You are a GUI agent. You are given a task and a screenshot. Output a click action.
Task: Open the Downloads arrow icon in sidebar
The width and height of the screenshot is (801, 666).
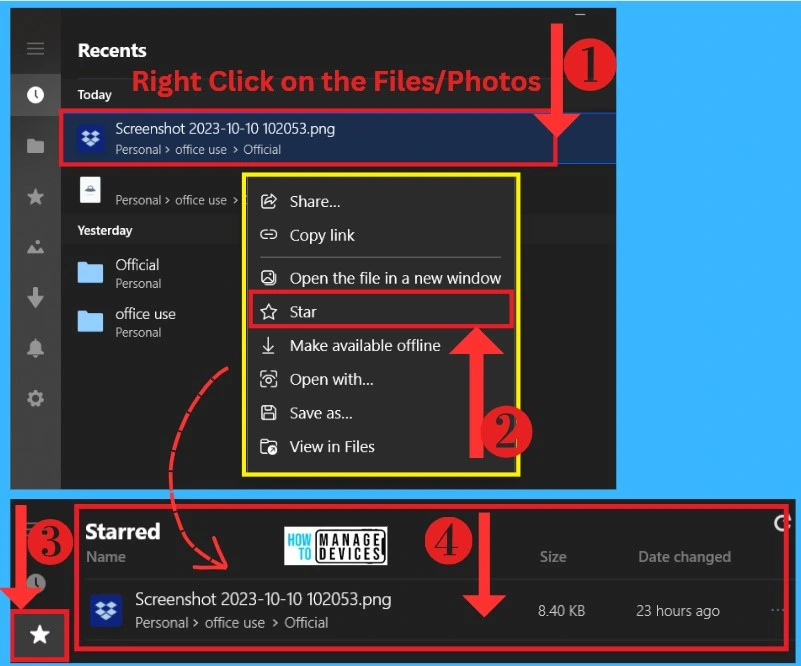click(35, 297)
